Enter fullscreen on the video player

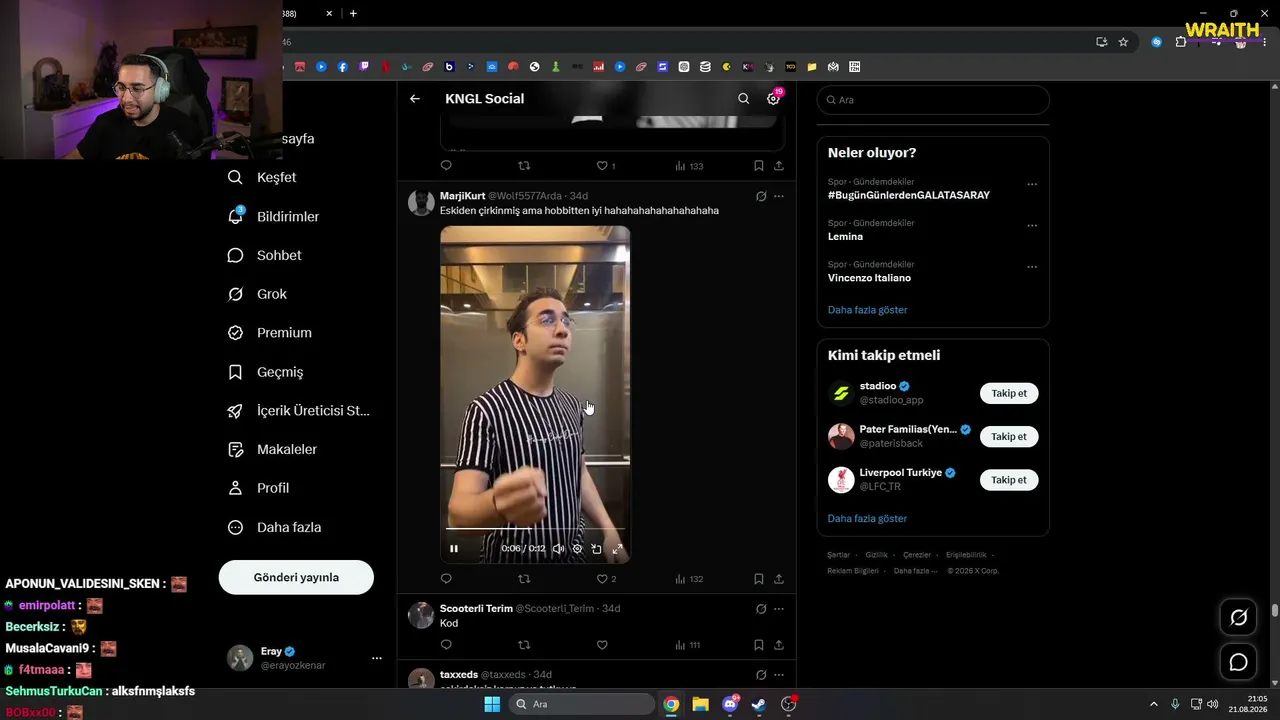[x=617, y=548]
